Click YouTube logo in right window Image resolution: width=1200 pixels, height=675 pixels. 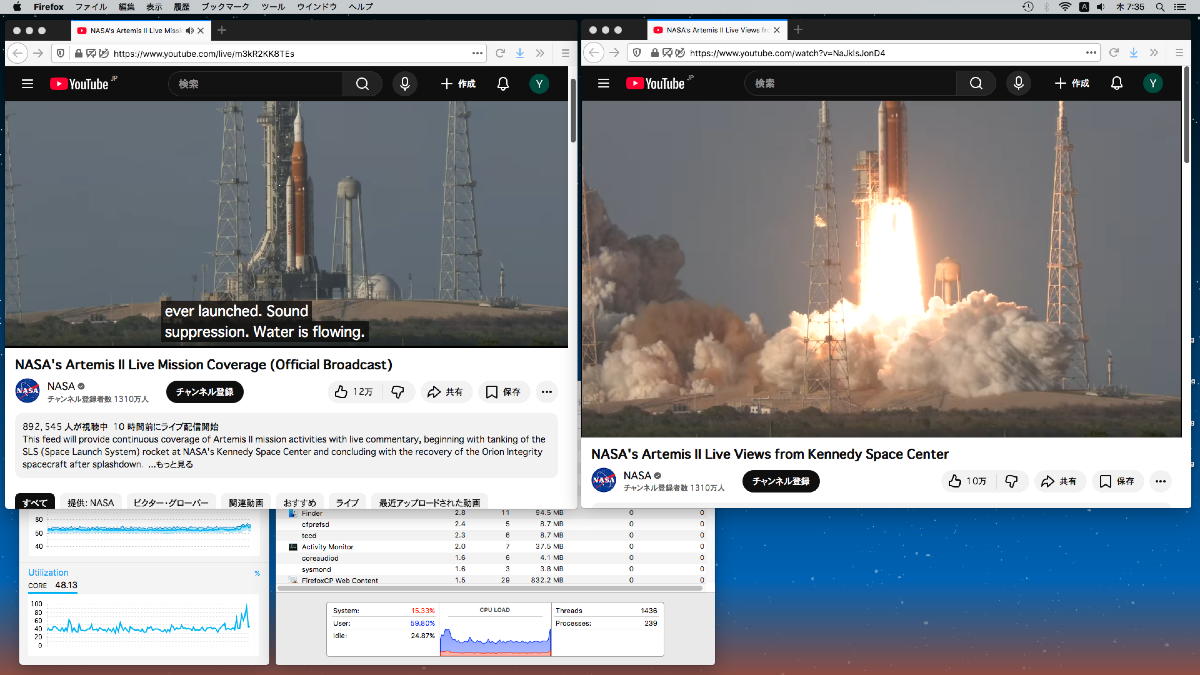[658, 84]
